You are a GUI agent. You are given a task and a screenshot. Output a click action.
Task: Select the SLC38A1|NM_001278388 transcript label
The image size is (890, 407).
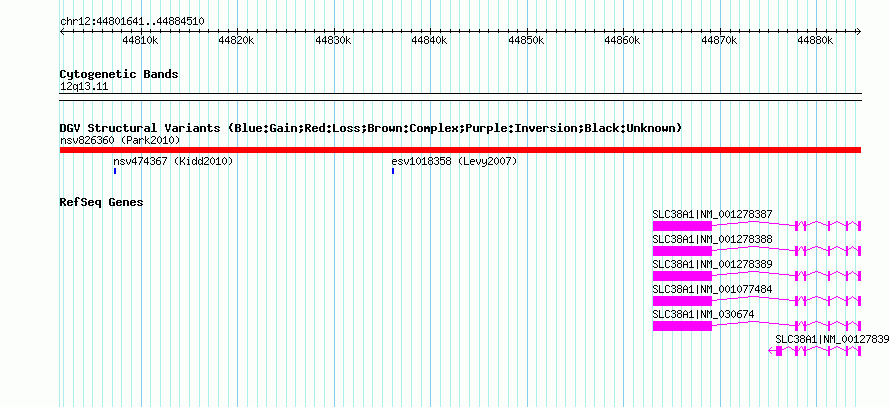click(x=712, y=239)
